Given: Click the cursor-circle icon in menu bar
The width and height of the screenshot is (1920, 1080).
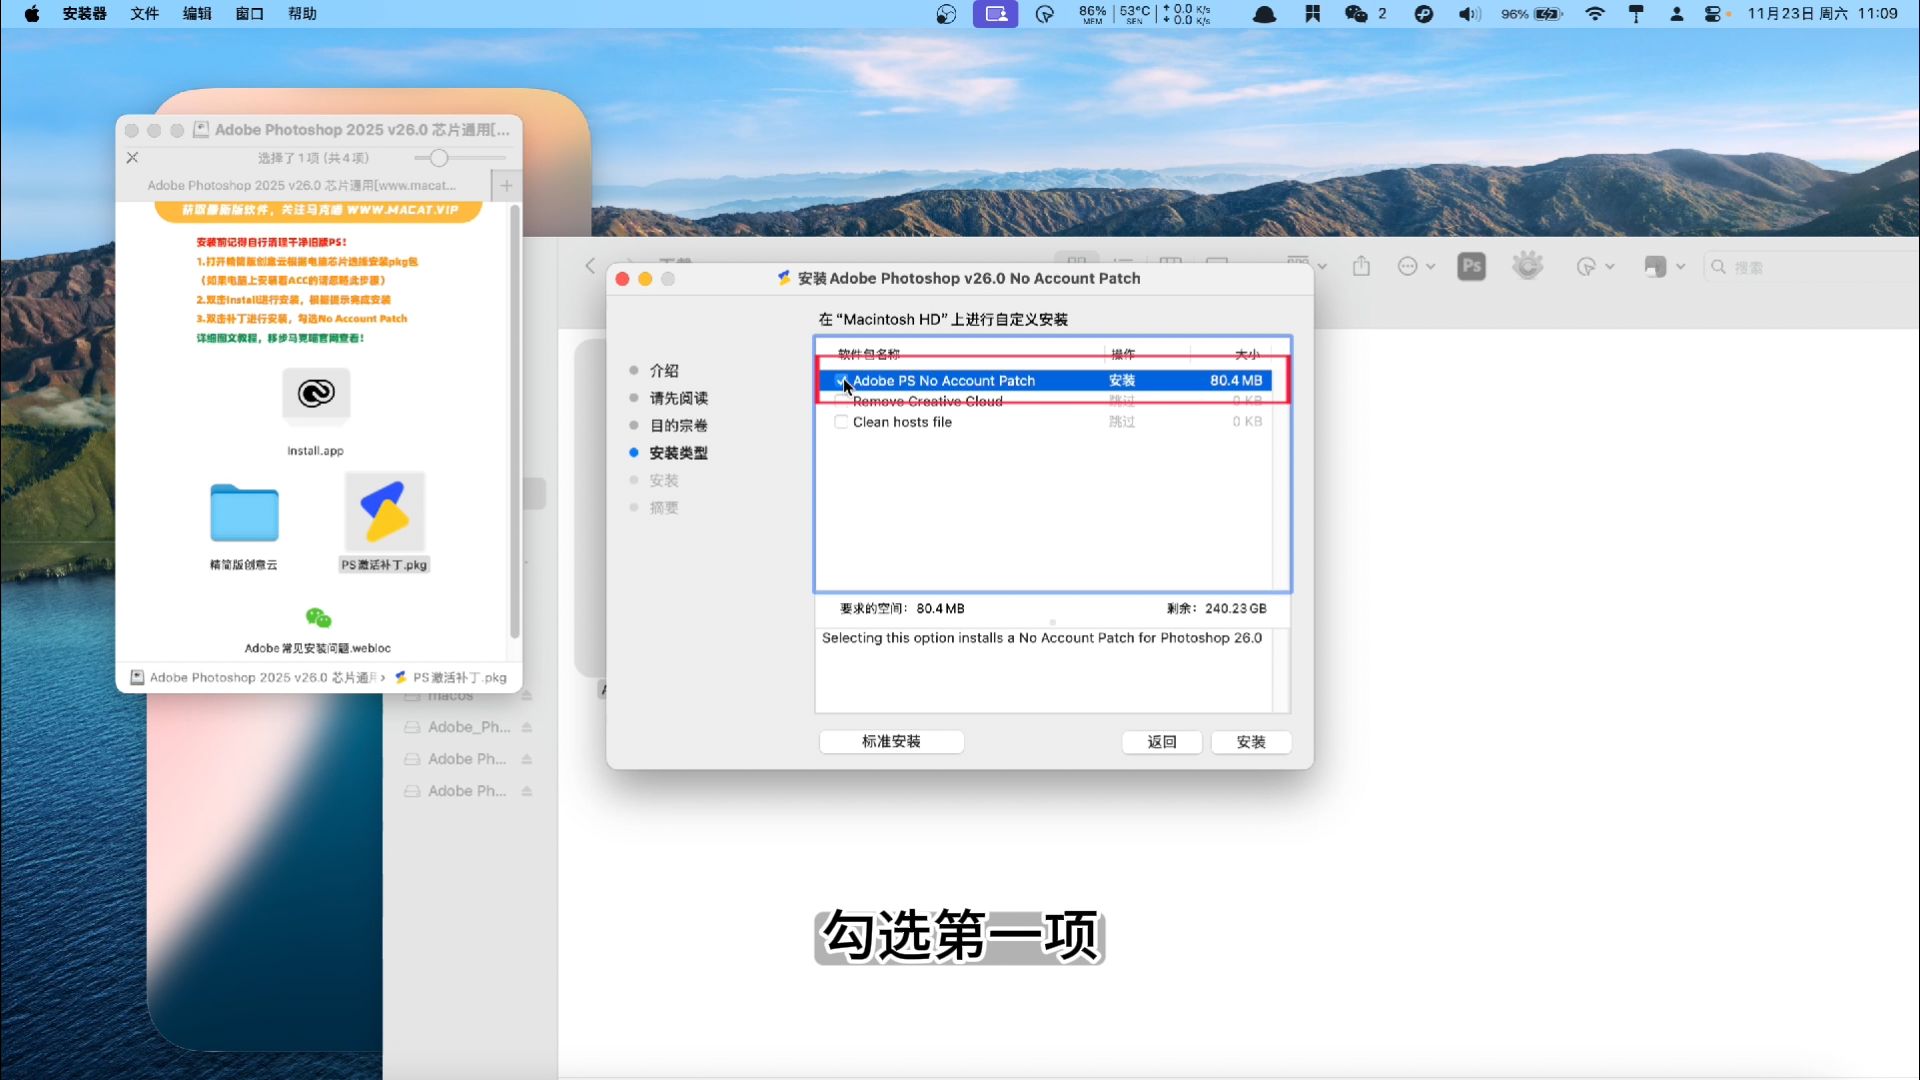Looking at the screenshot, I should pyautogui.click(x=1045, y=14).
